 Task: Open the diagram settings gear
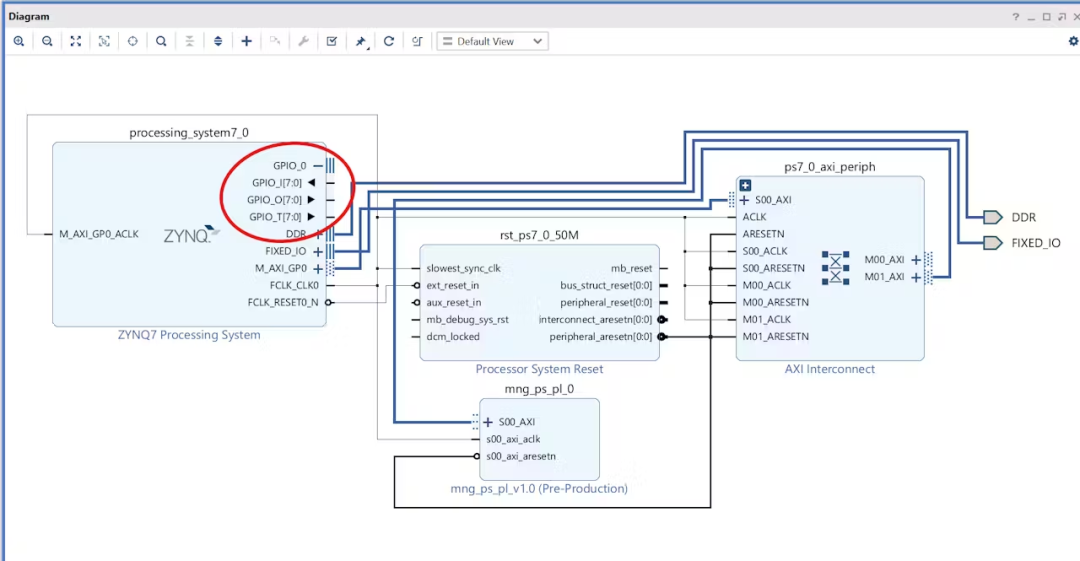[x=1073, y=41]
